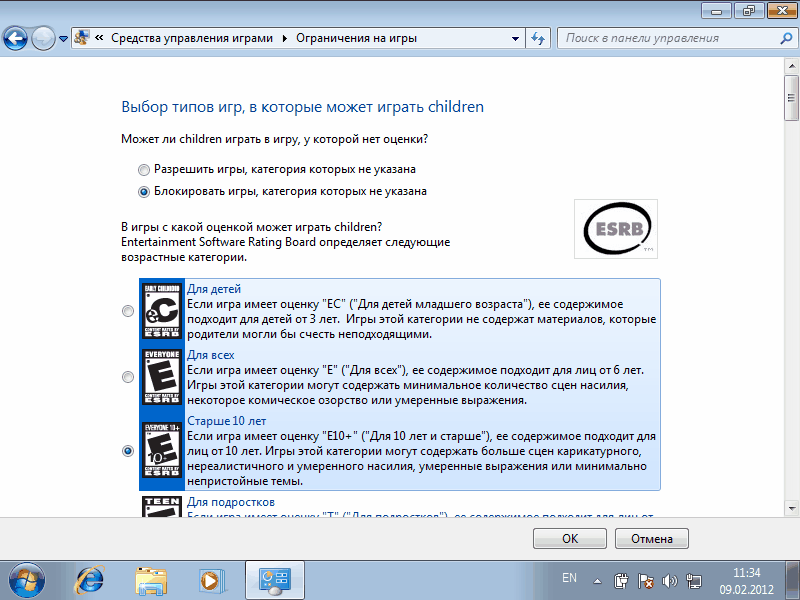Click the EN language indicator
The height and width of the screenshot is (600, 800).
(569, 578)
